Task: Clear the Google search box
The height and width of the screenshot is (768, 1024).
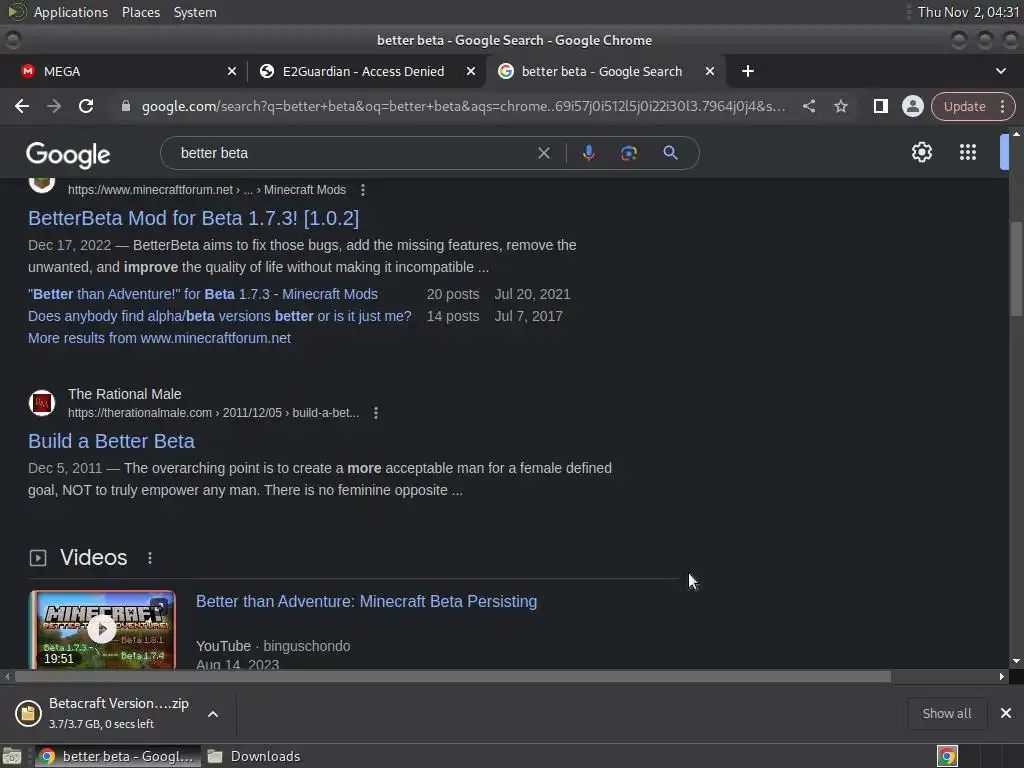Action: (x=543, y=153)
